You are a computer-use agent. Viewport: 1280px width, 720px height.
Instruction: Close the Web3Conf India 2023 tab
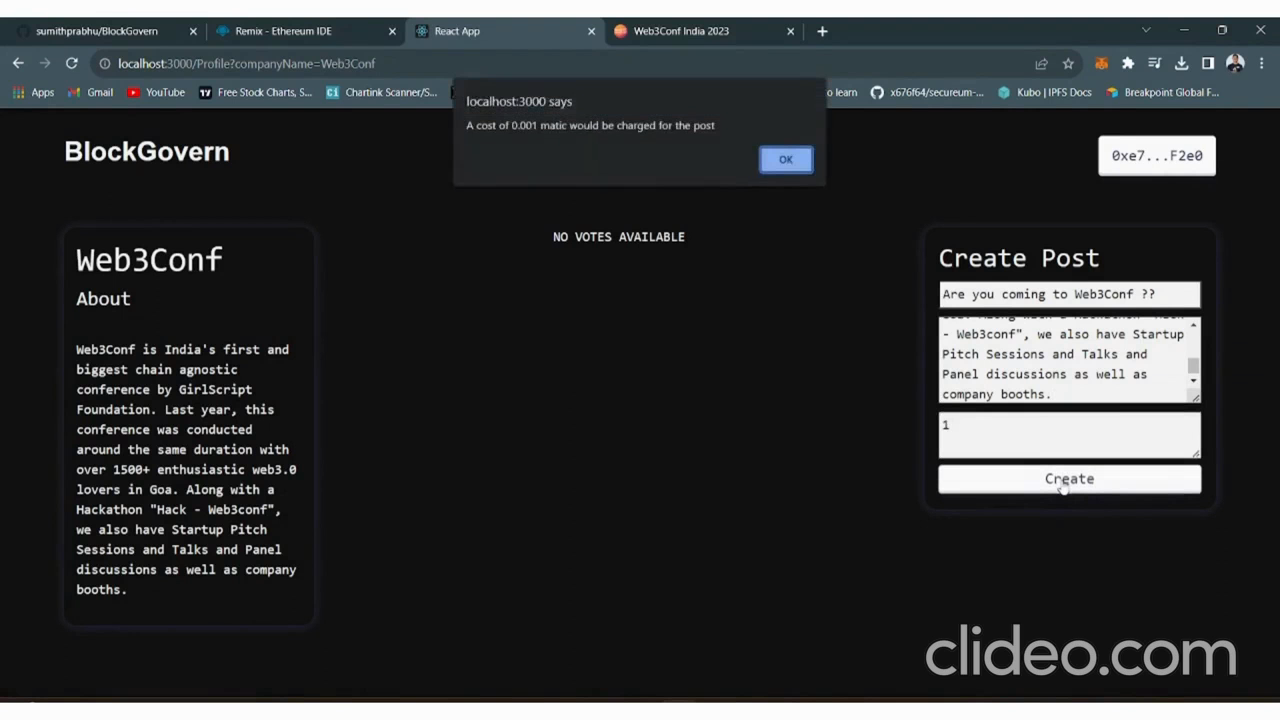tap(790, 31)
